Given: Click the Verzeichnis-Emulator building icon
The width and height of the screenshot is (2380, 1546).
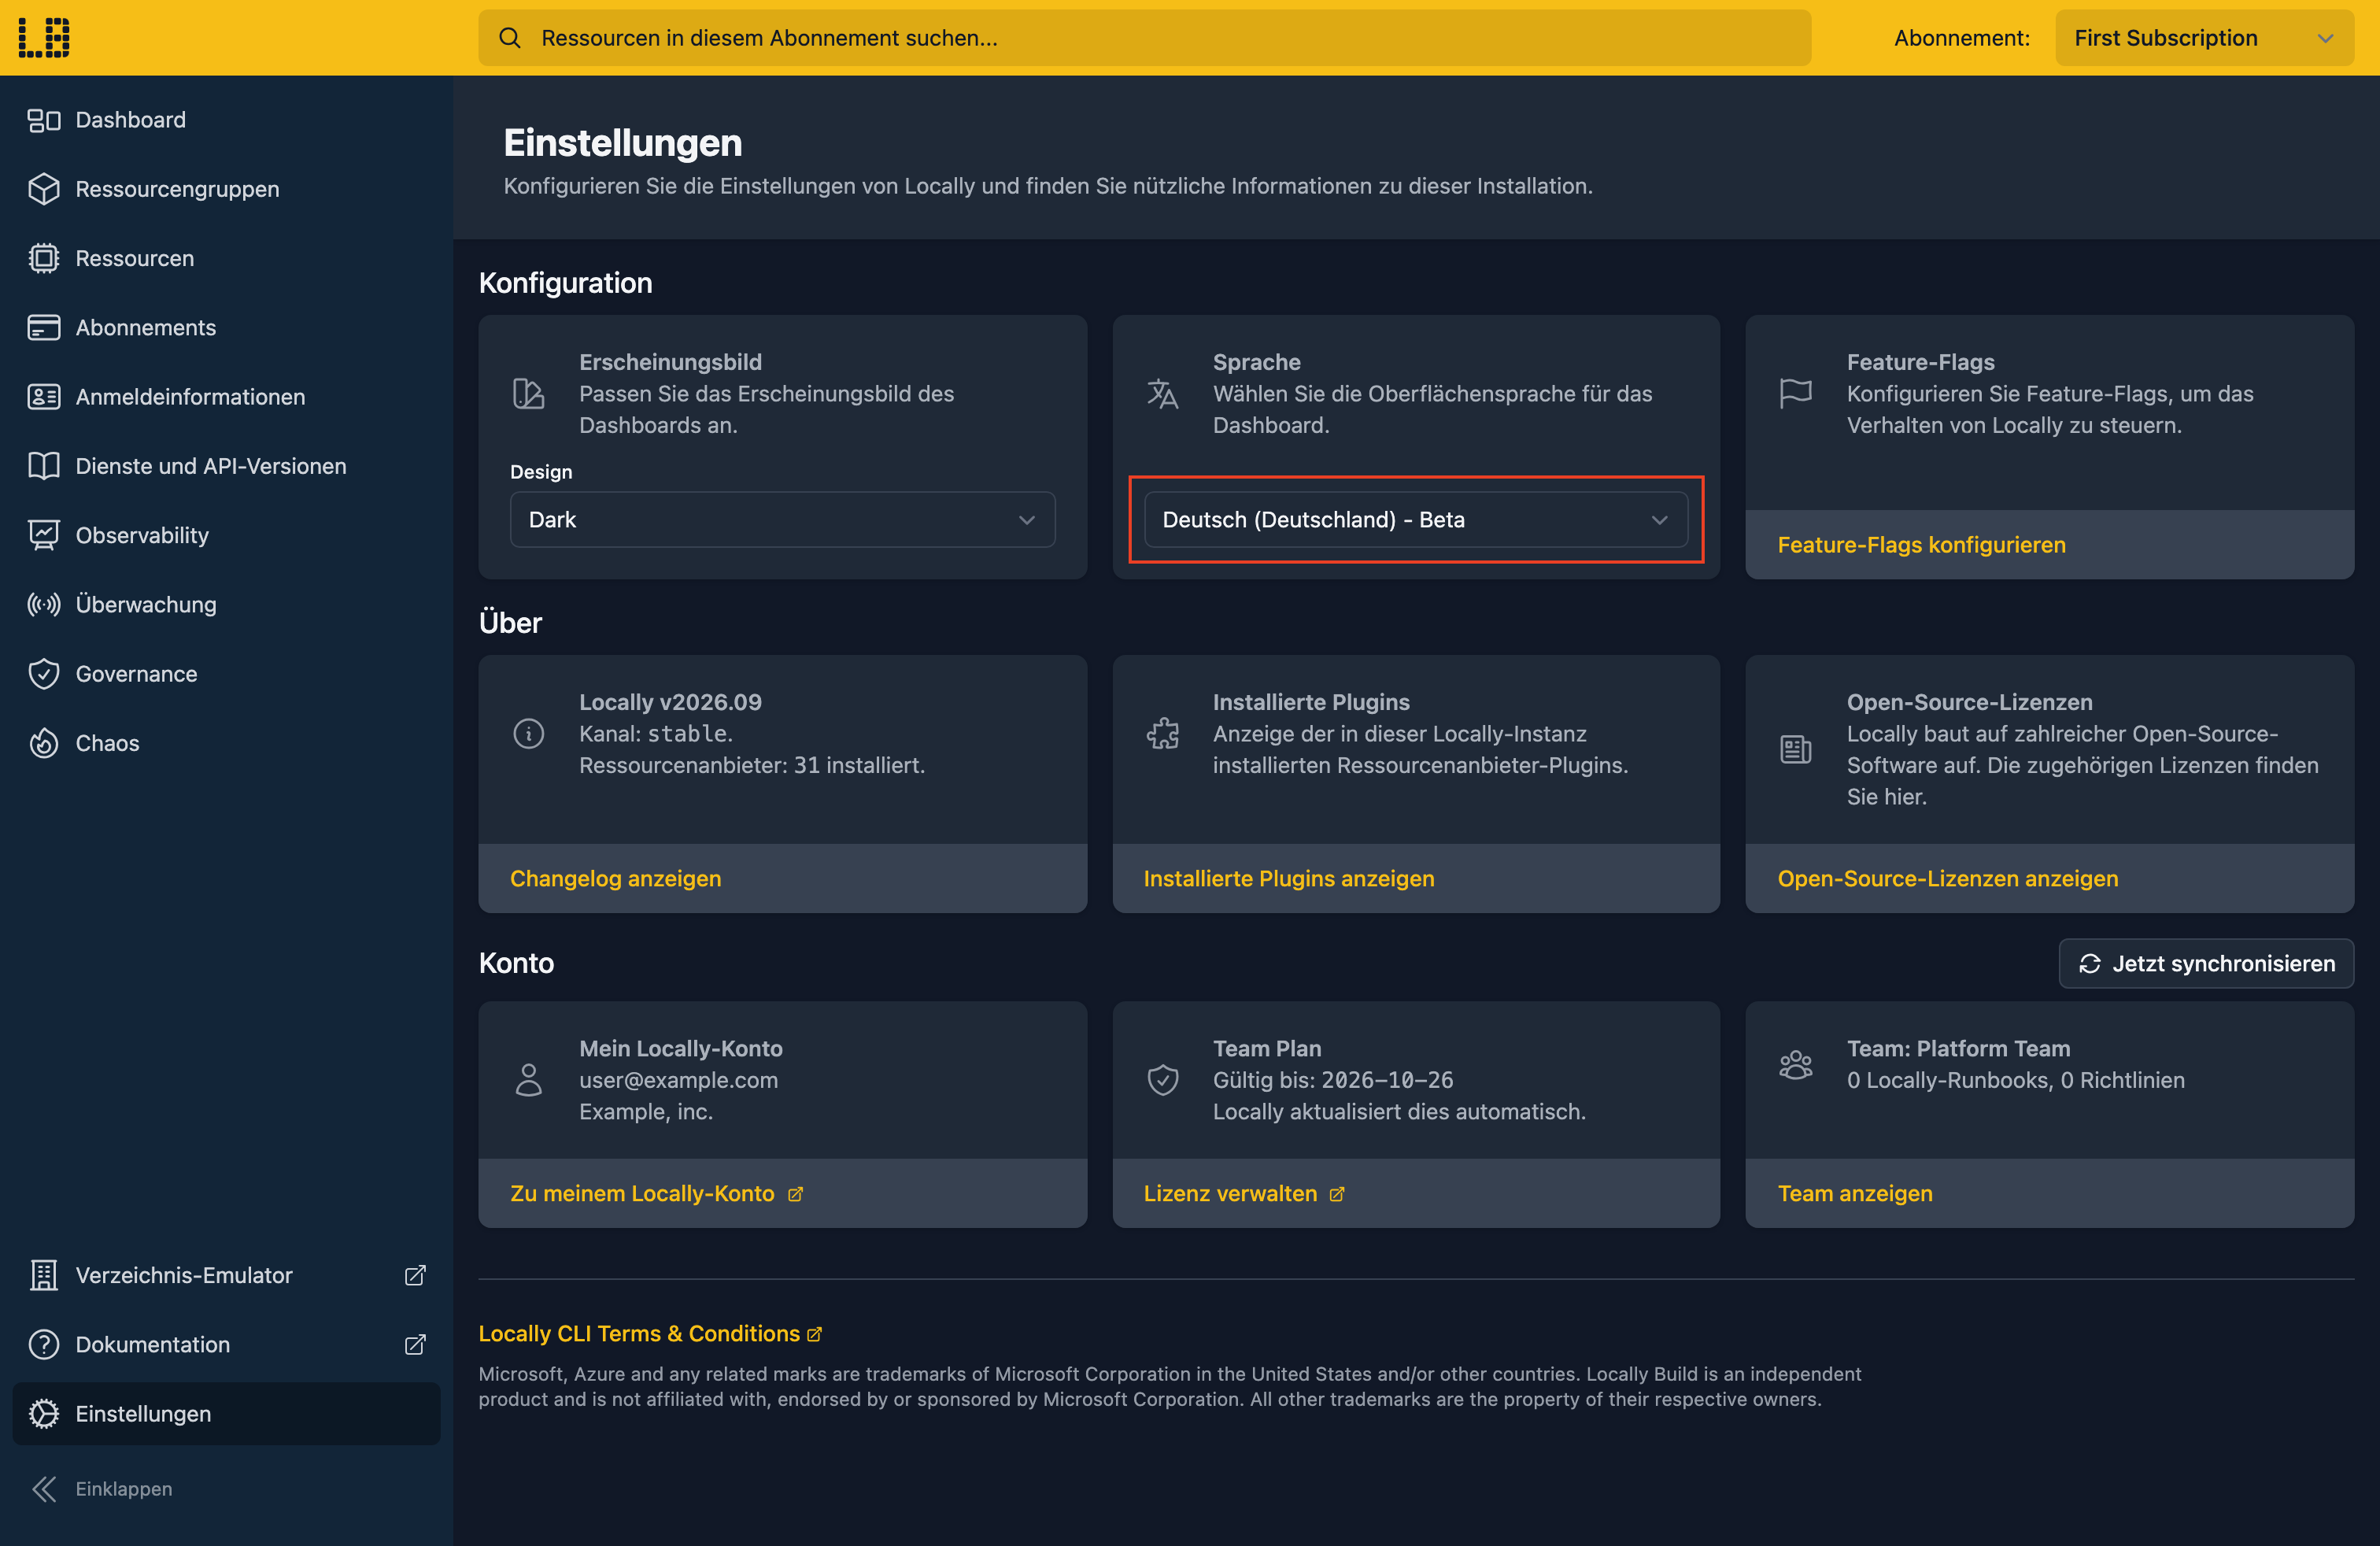Looking at the screenshot, I should (44, 1275).
